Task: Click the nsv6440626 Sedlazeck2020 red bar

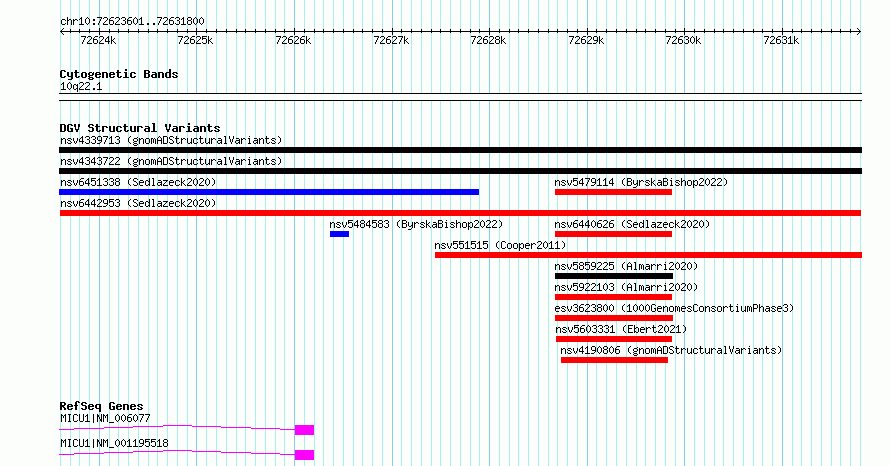Action: (614, 234)
